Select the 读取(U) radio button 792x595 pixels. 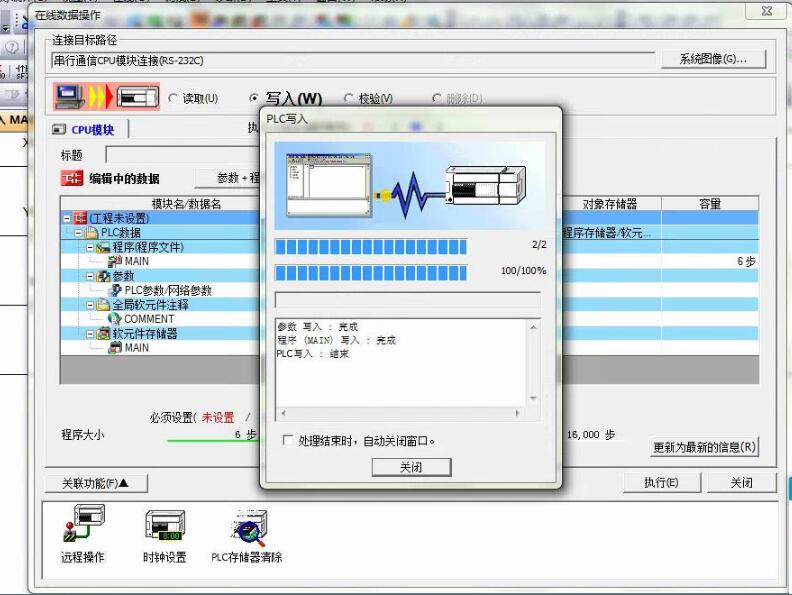tap(174, 99)
